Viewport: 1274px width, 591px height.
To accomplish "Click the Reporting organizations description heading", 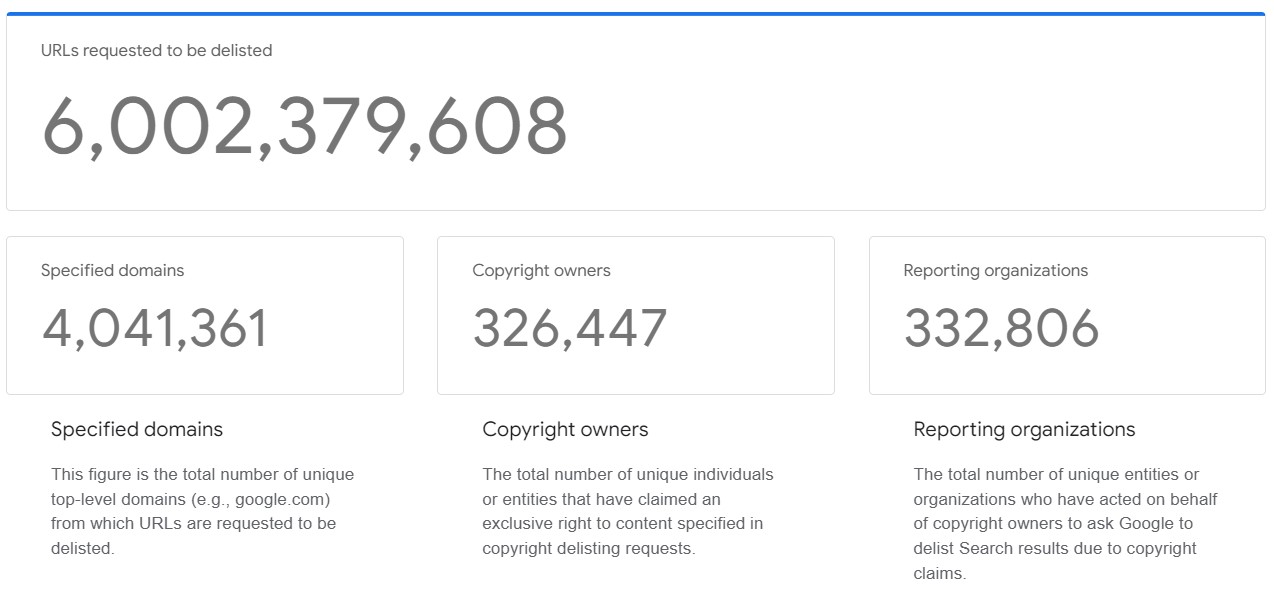I will pos(1024,429).
